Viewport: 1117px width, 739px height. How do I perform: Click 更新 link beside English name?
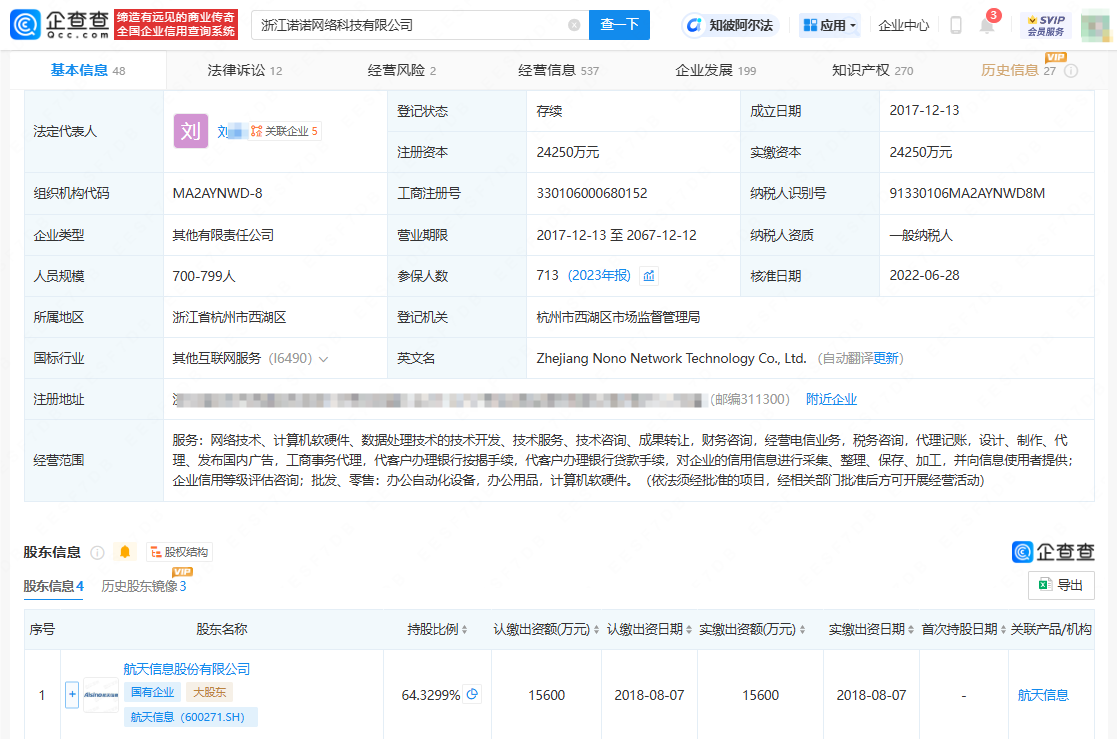(886, 358)
